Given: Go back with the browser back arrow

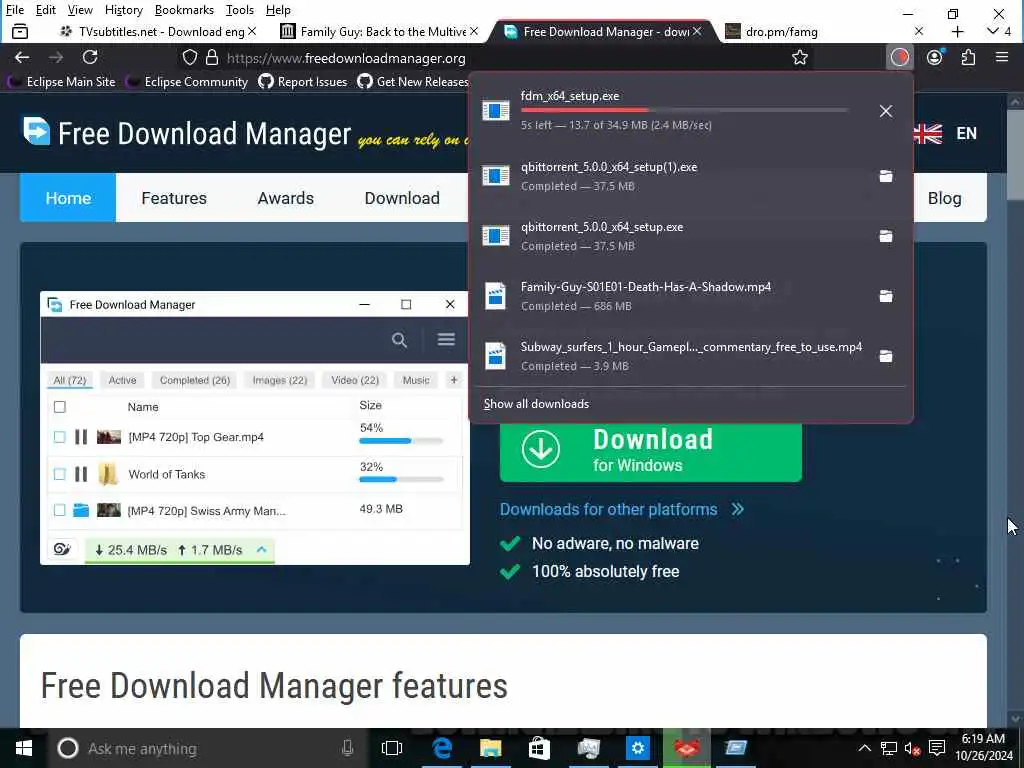Looking at the screenshot, I should 22,57.
